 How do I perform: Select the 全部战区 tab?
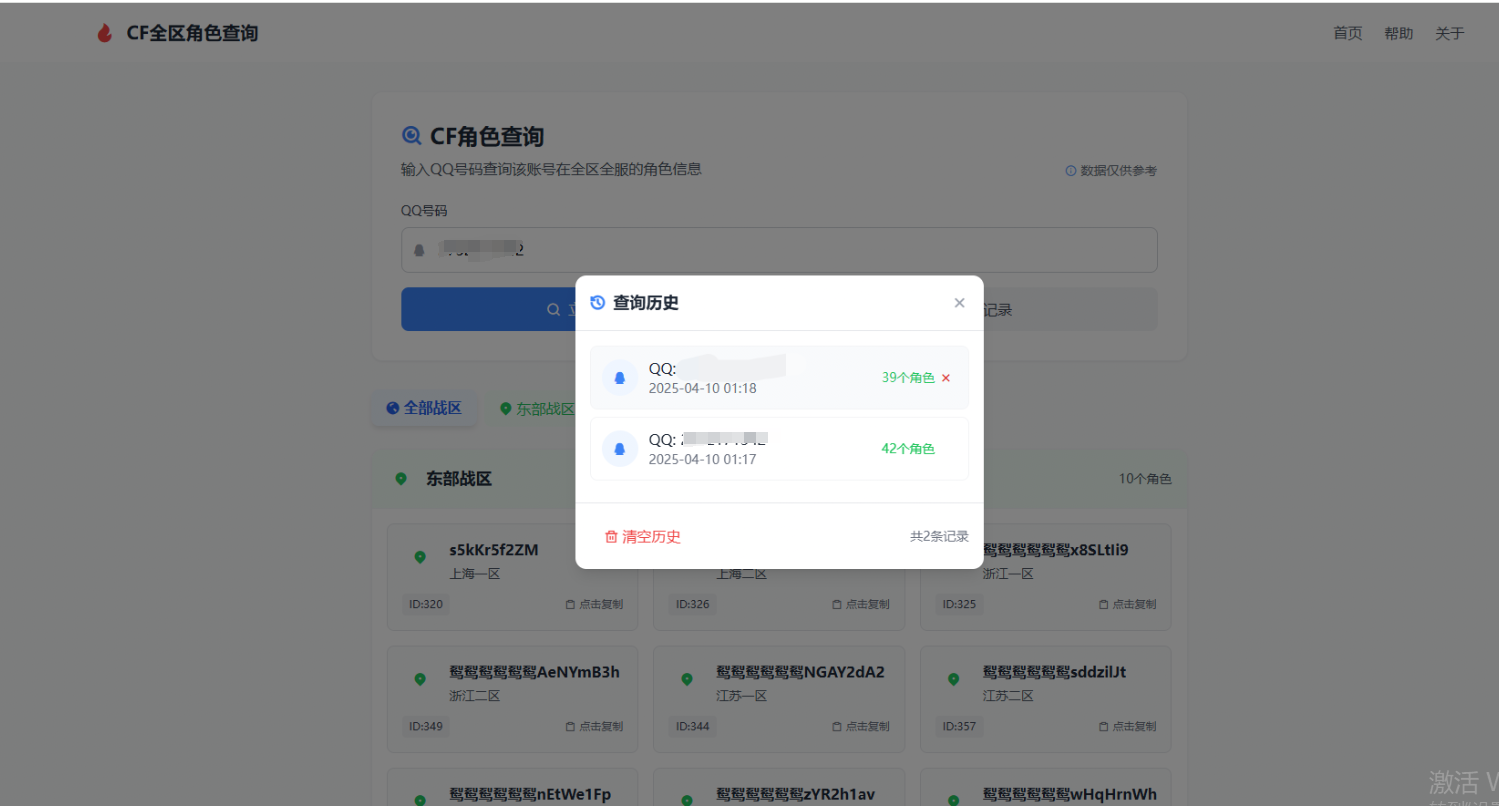point(424,408)
